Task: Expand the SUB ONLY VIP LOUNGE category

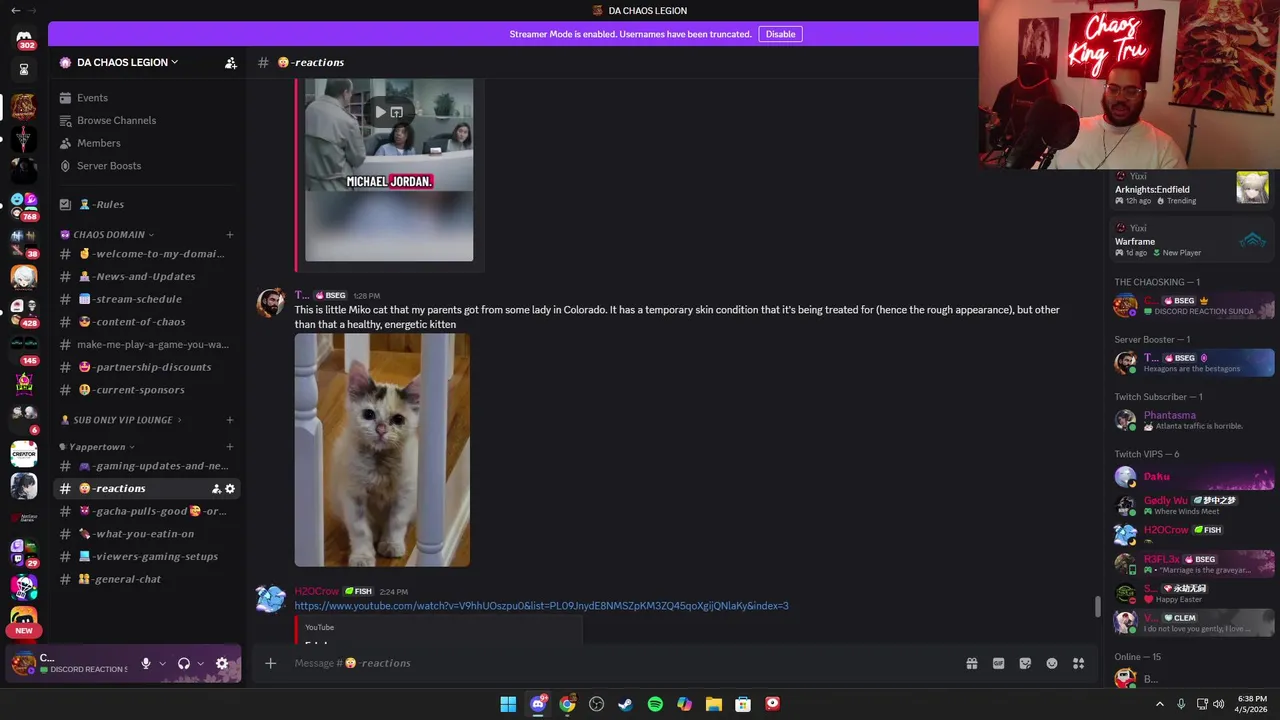Action: (x=122, y=420)
